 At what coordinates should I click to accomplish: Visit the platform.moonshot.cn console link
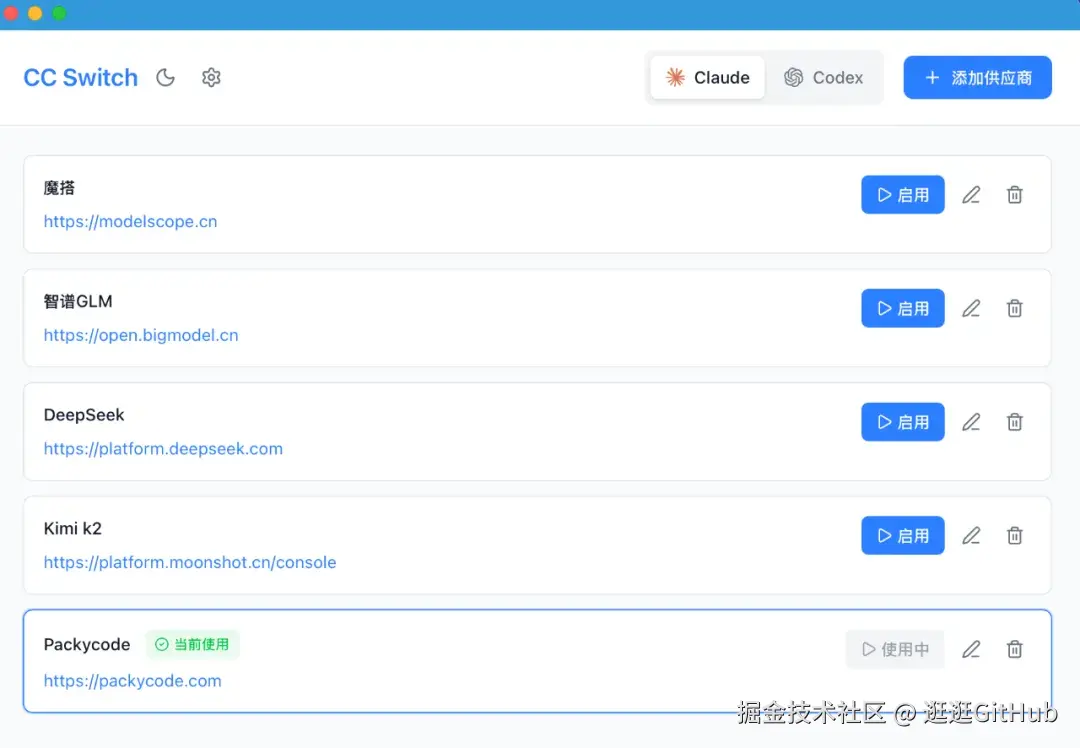(189, 562)
